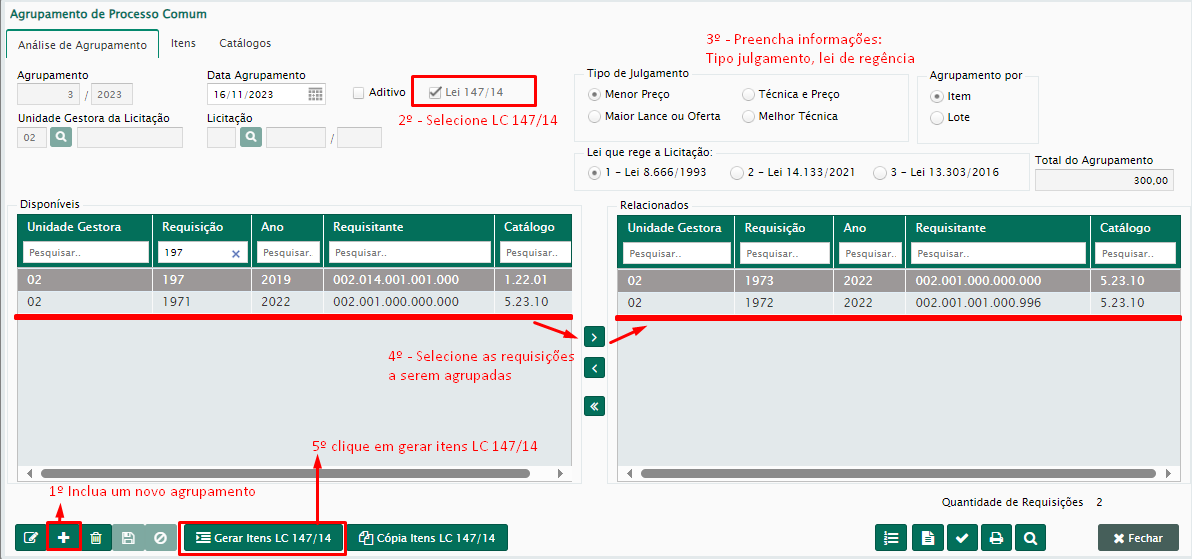
Task: Select the Técnica e Preço radio option
Action: pos(749,94)
